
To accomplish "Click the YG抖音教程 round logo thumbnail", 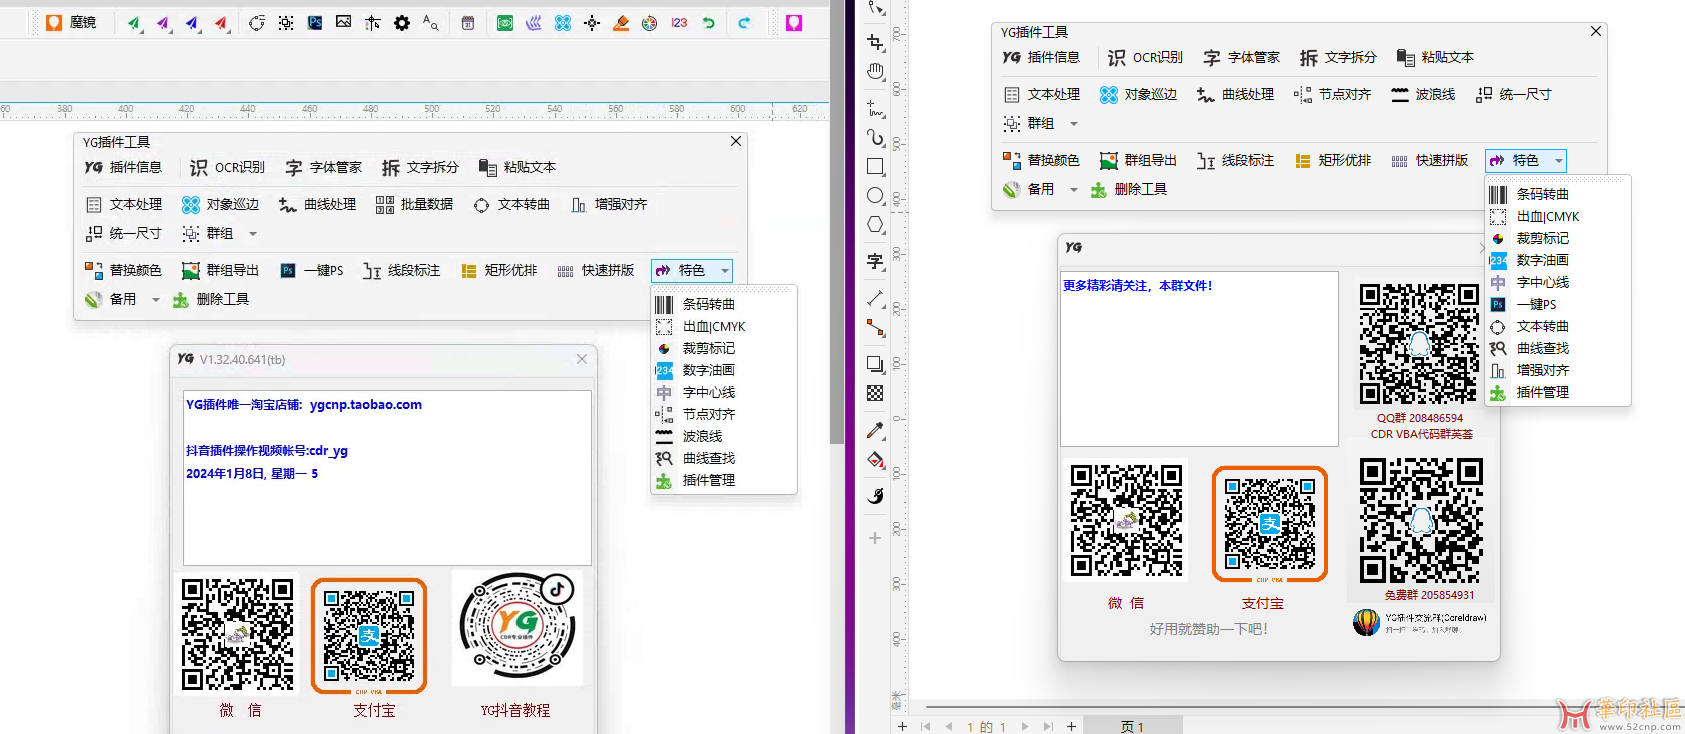I will (517, 627).
